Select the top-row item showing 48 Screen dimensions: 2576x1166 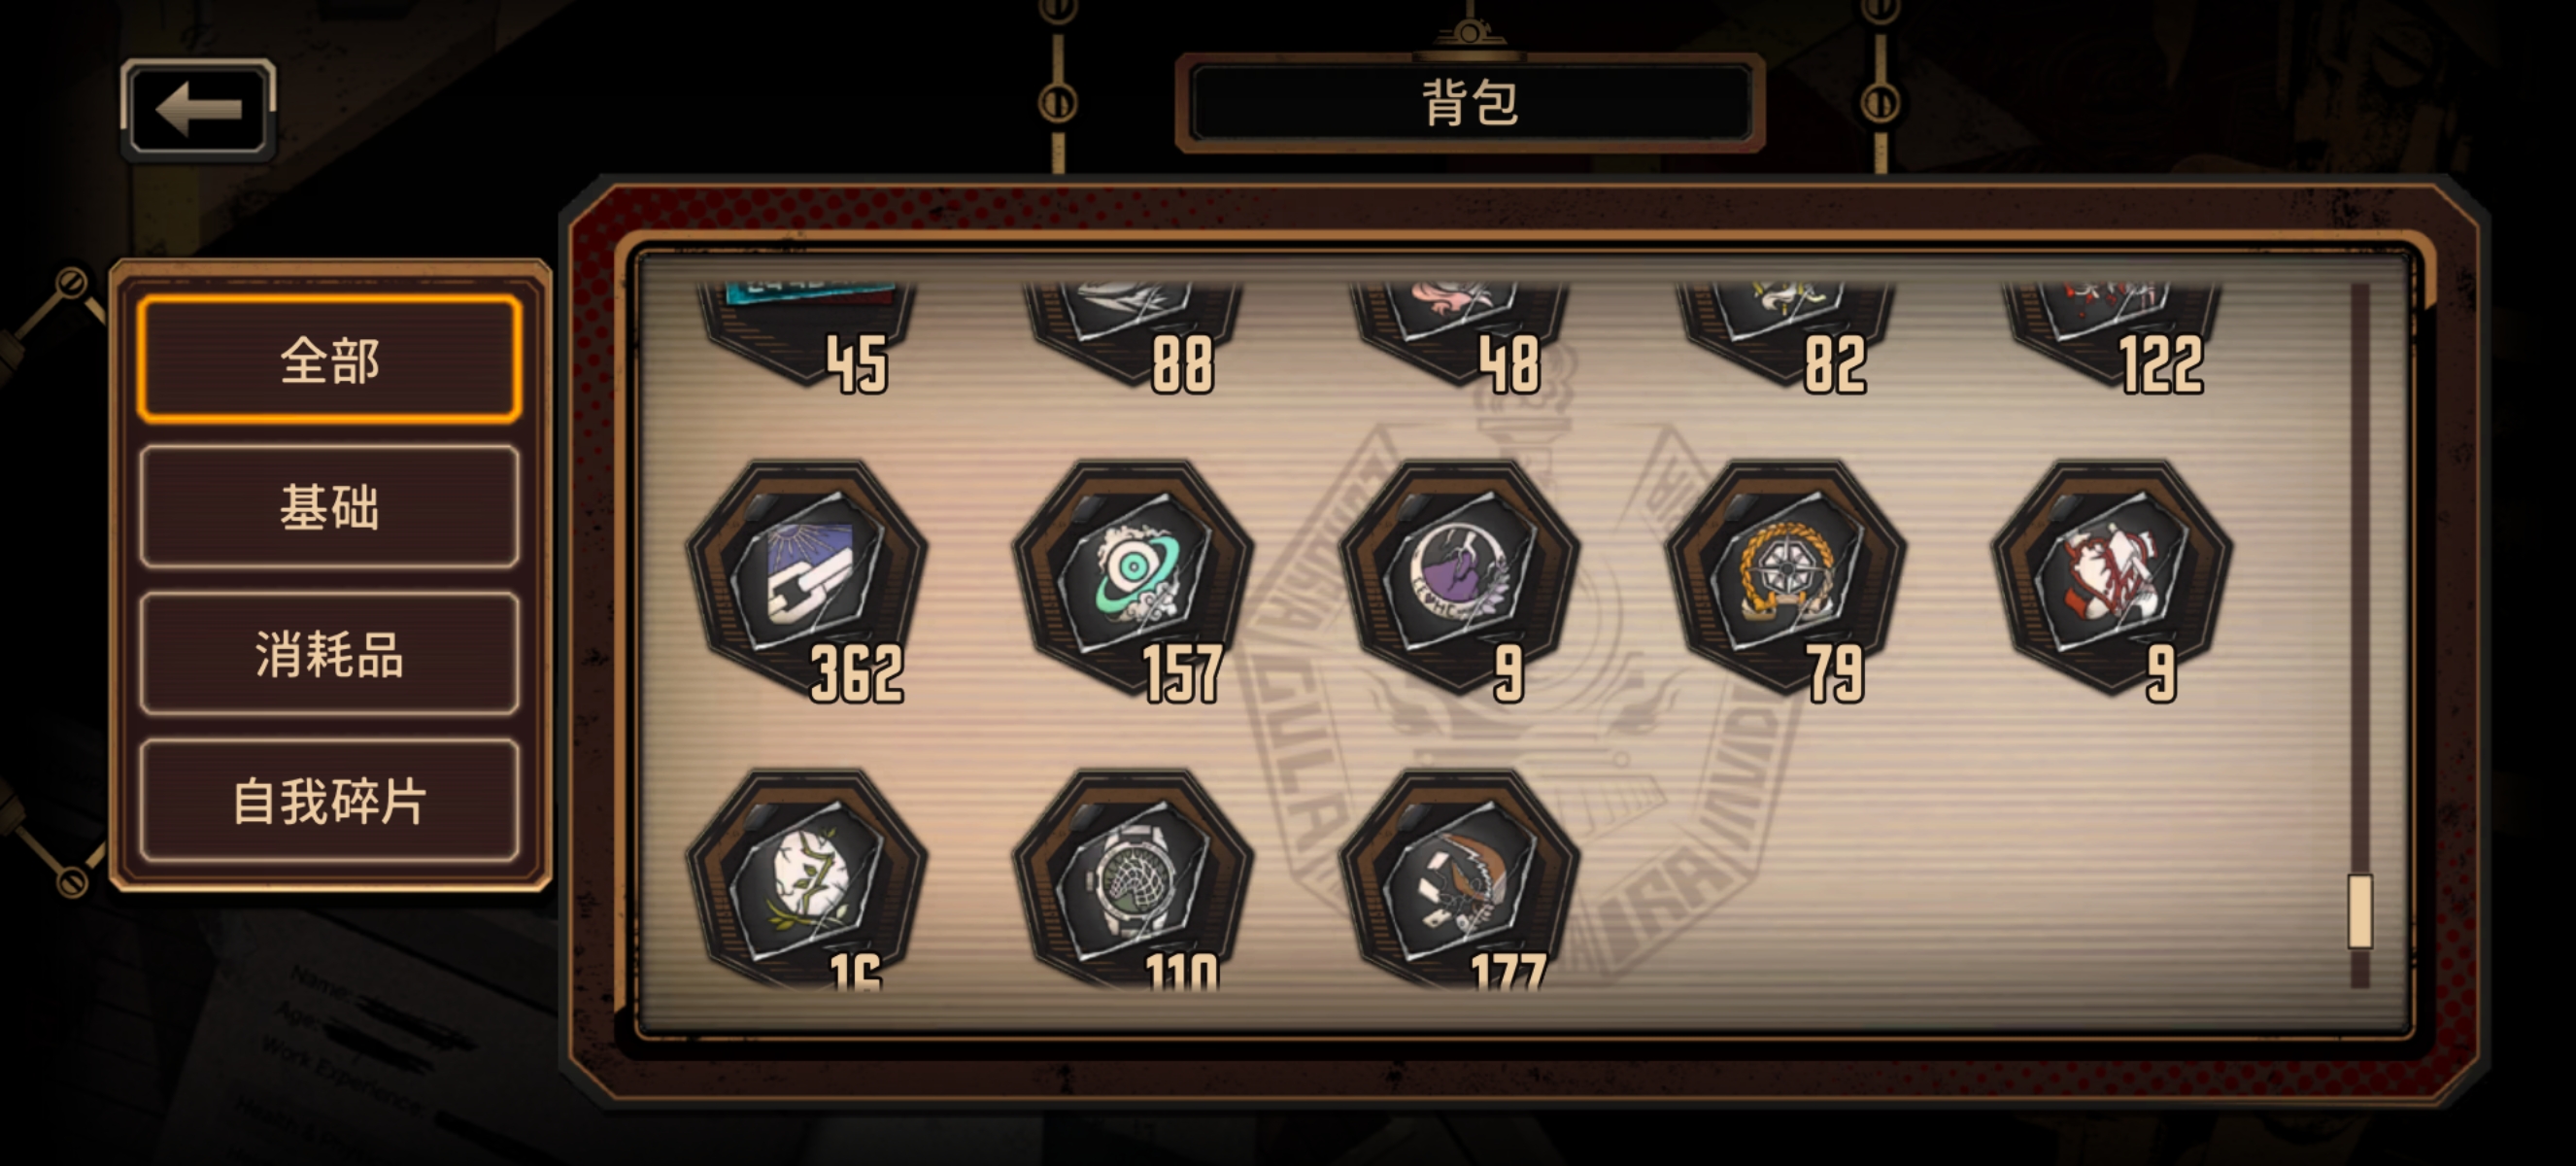point(1460,335)
